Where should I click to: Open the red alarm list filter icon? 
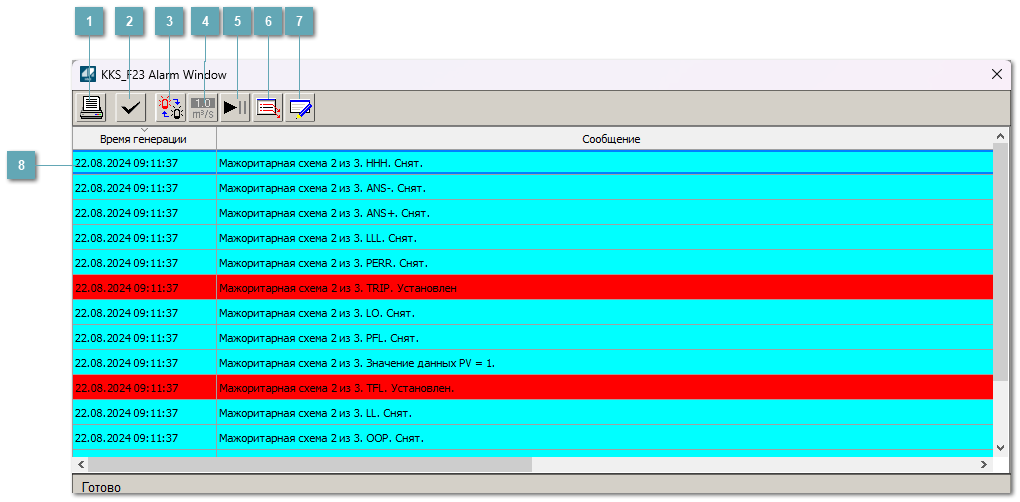(x=268, y=107)
